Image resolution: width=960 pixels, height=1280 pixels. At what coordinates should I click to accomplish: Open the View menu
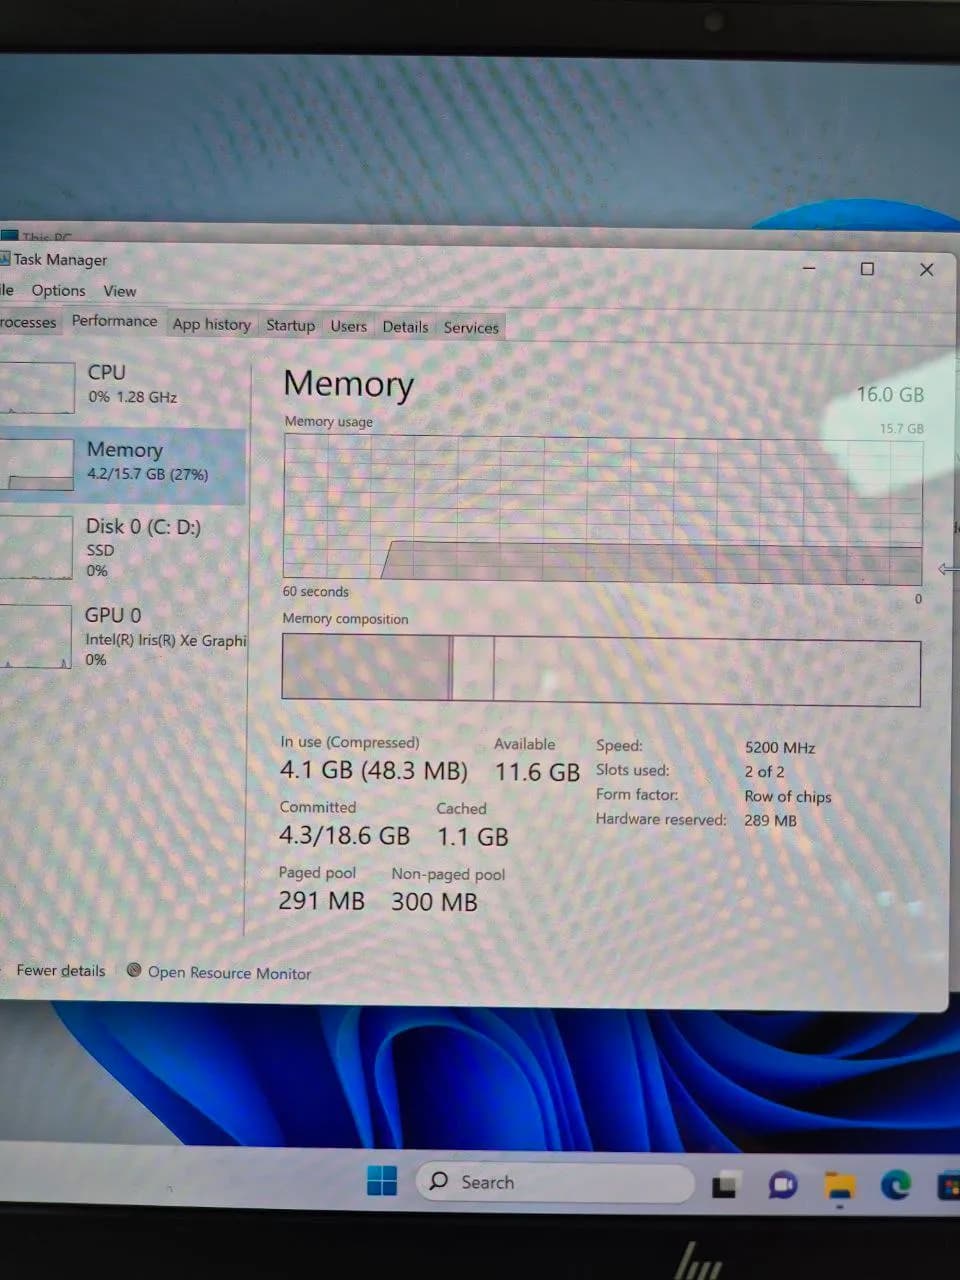coord(119,291)
